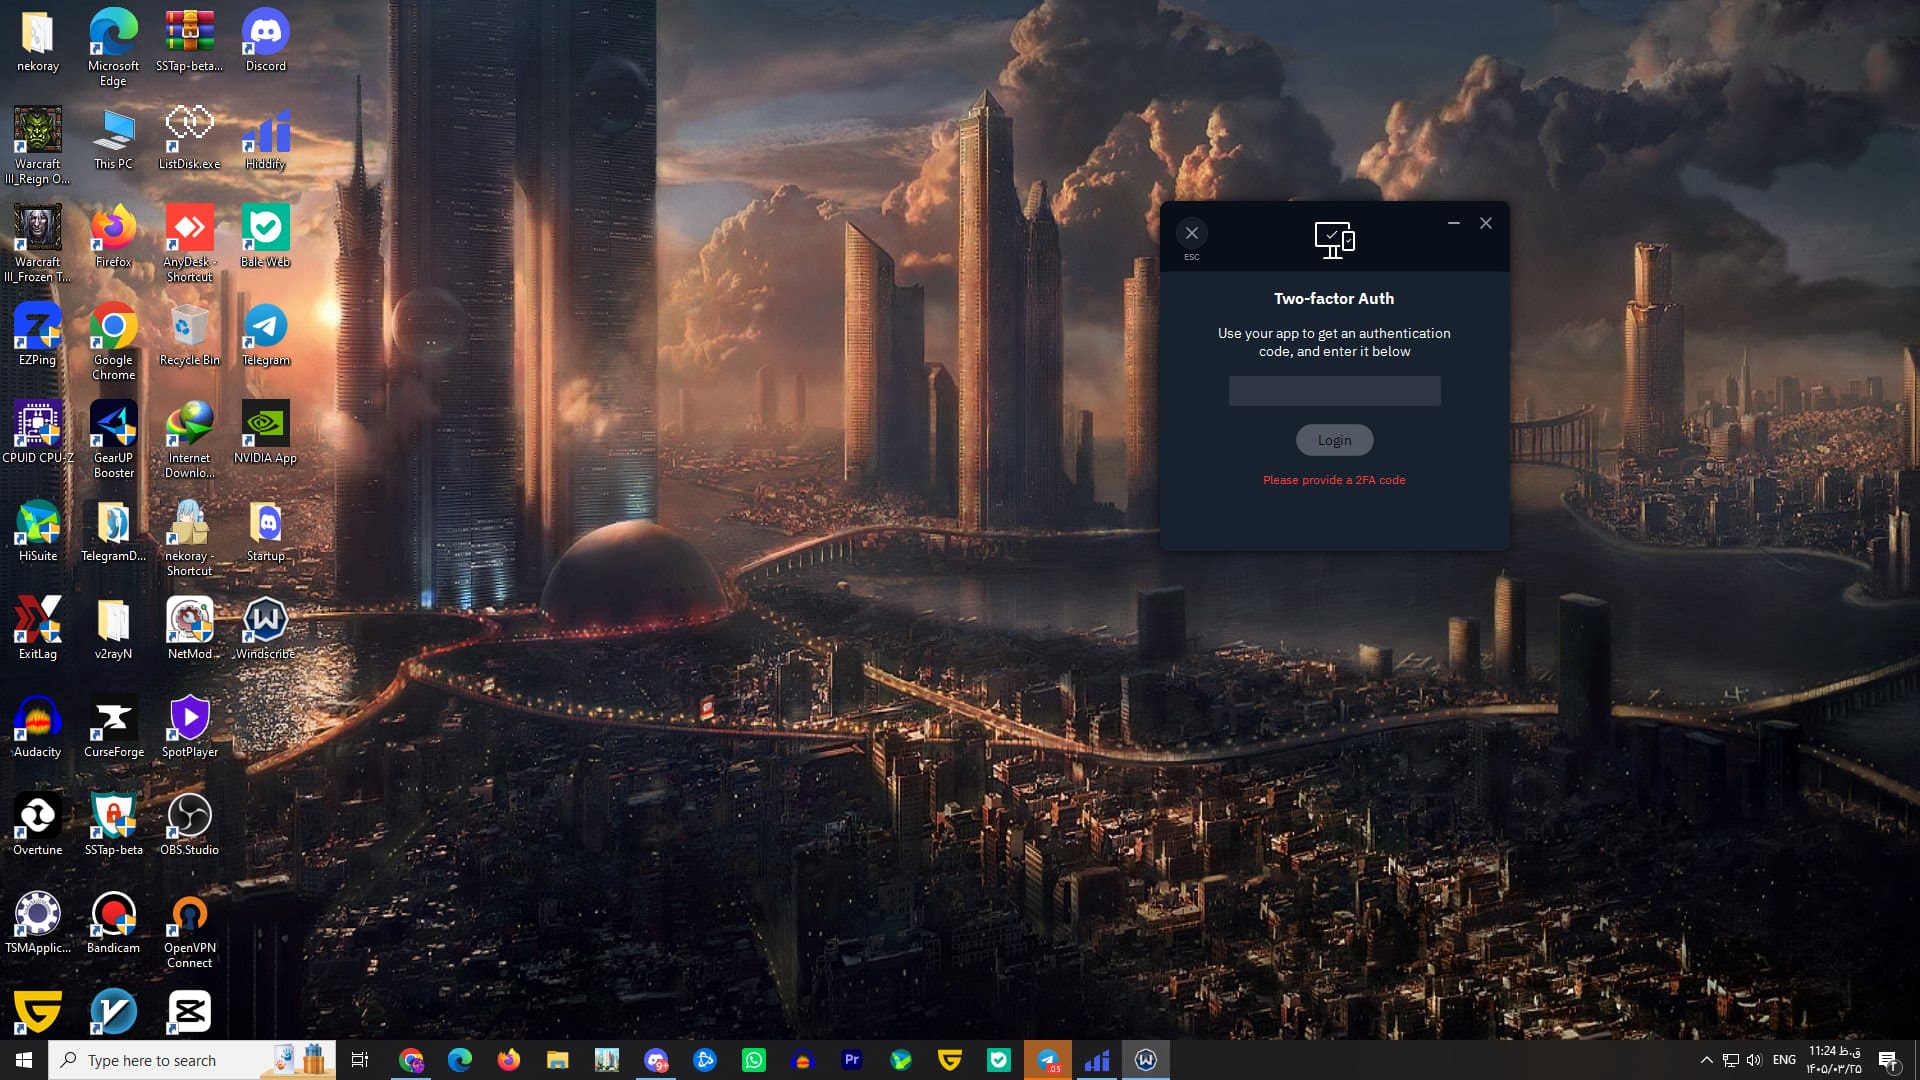
Task: Click the Login button in Windscribe
Action: [1334, 440]
